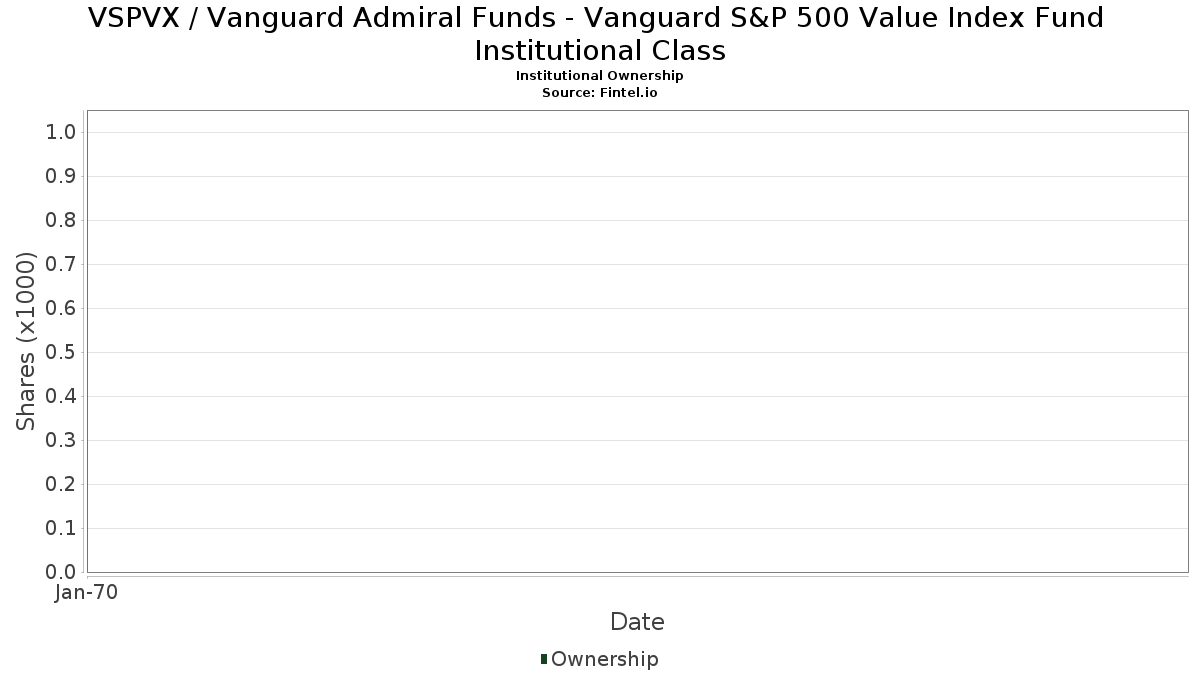Click the 0.0 y-axis tick label
1200x675 pixels.
click(x=61, y=572)
